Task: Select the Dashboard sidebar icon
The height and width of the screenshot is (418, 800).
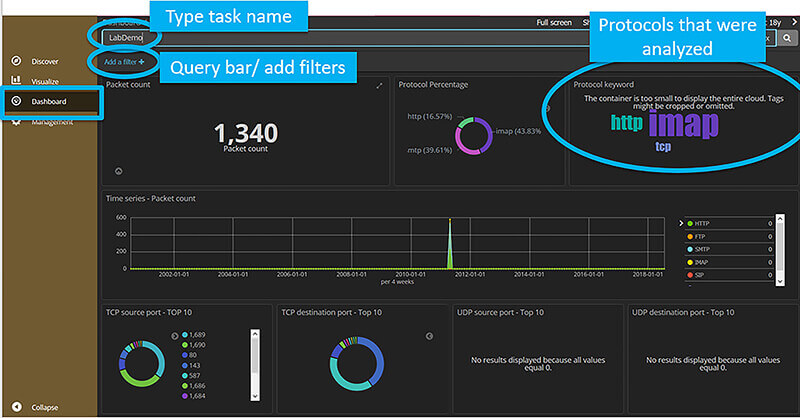Action: pos(16,101)
